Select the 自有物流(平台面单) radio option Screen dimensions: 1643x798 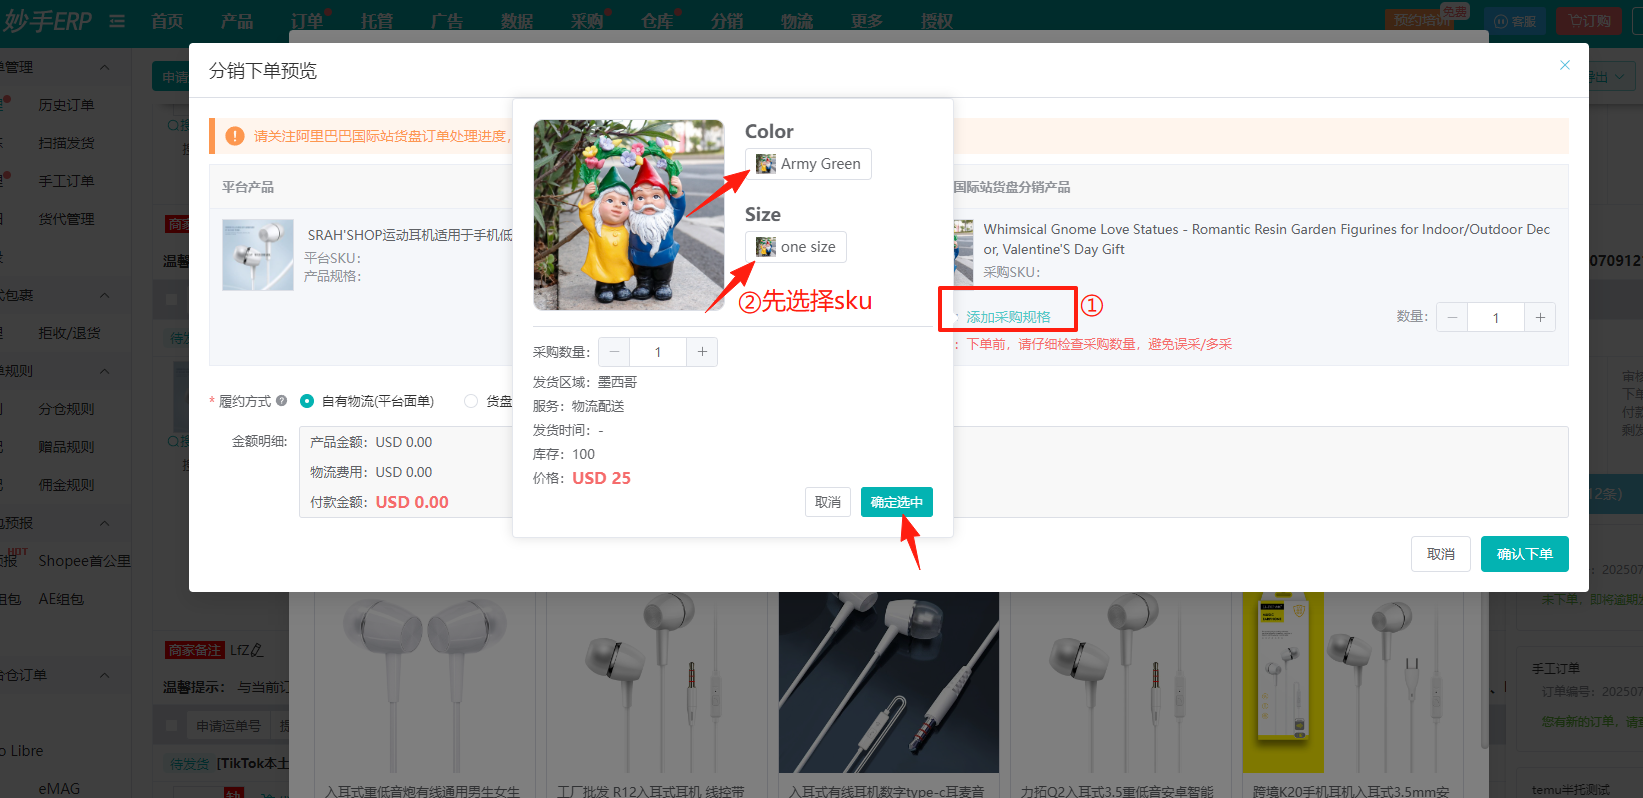(307, 401)
